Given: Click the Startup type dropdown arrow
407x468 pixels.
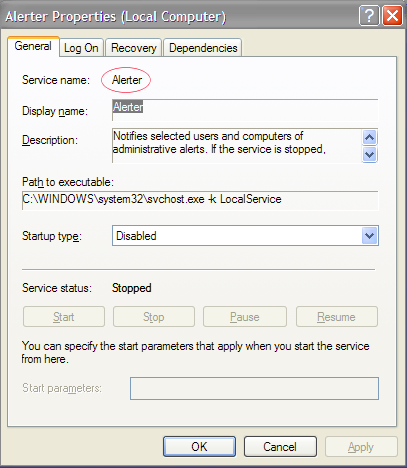Looking at the screenshot, I should 369,236.
